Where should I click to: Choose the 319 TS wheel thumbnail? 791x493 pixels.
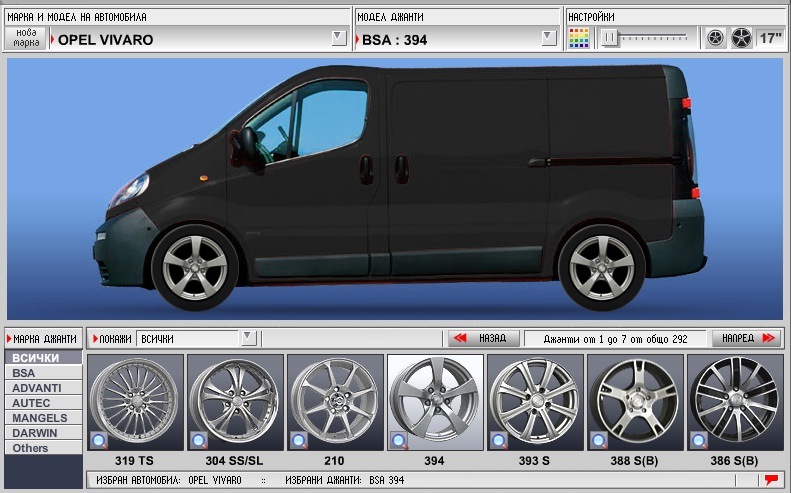tap(135, 402)
